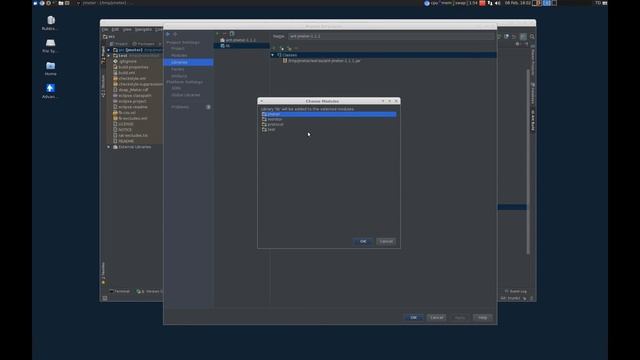Click the copy library icon

(x=232, y=33)
